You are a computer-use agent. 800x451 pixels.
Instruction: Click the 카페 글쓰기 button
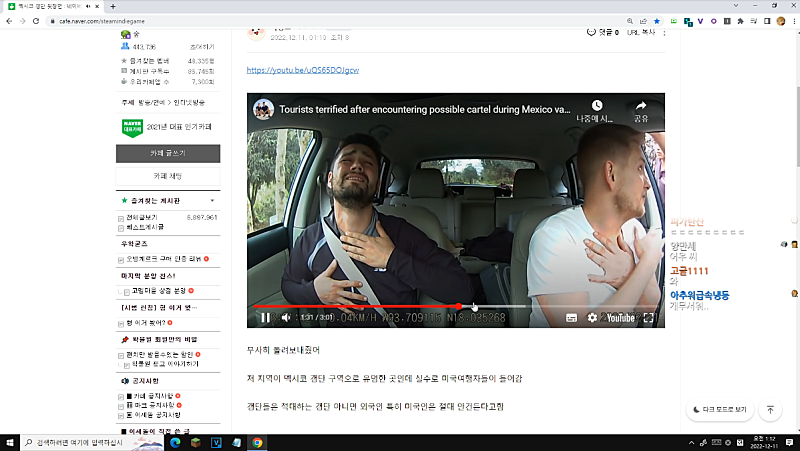coord(167,153)
